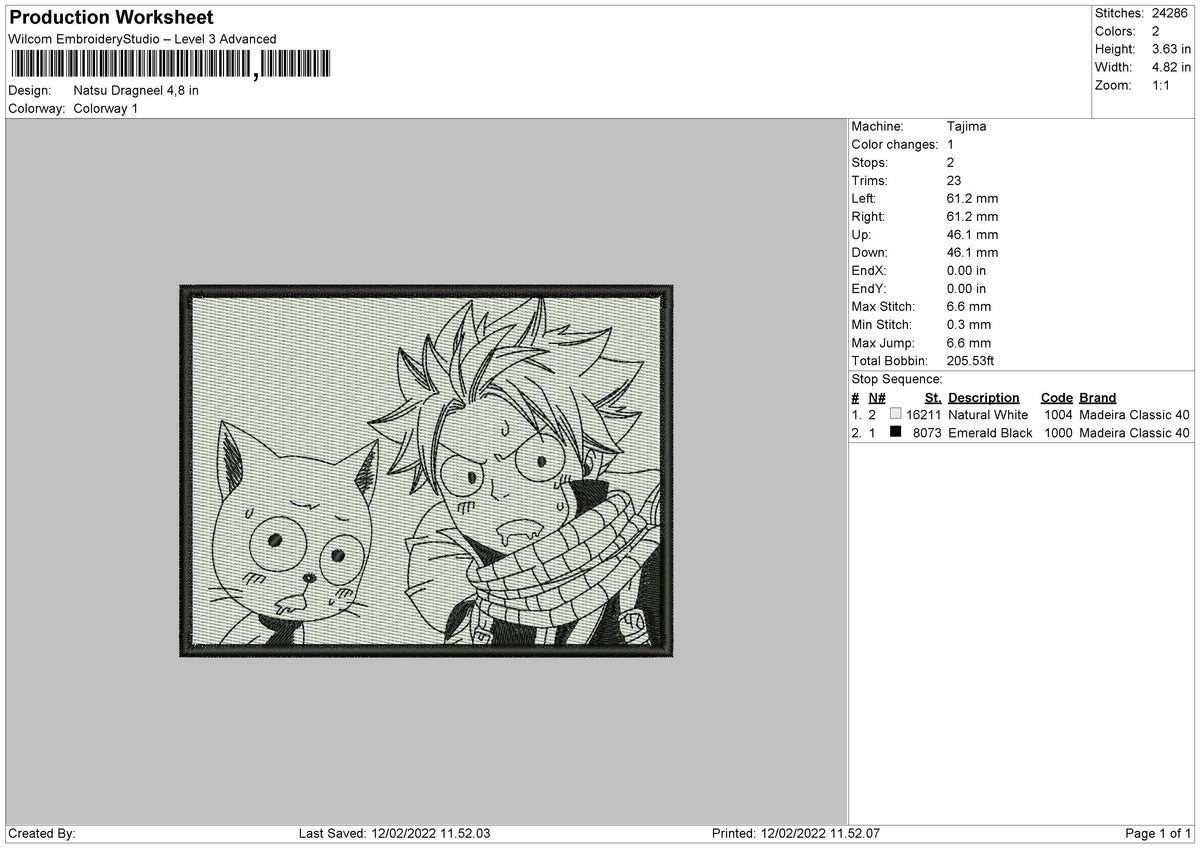Viewport: 1200px width, 848px height.
Task: Click the barcode under the software name
Action: 172,65
